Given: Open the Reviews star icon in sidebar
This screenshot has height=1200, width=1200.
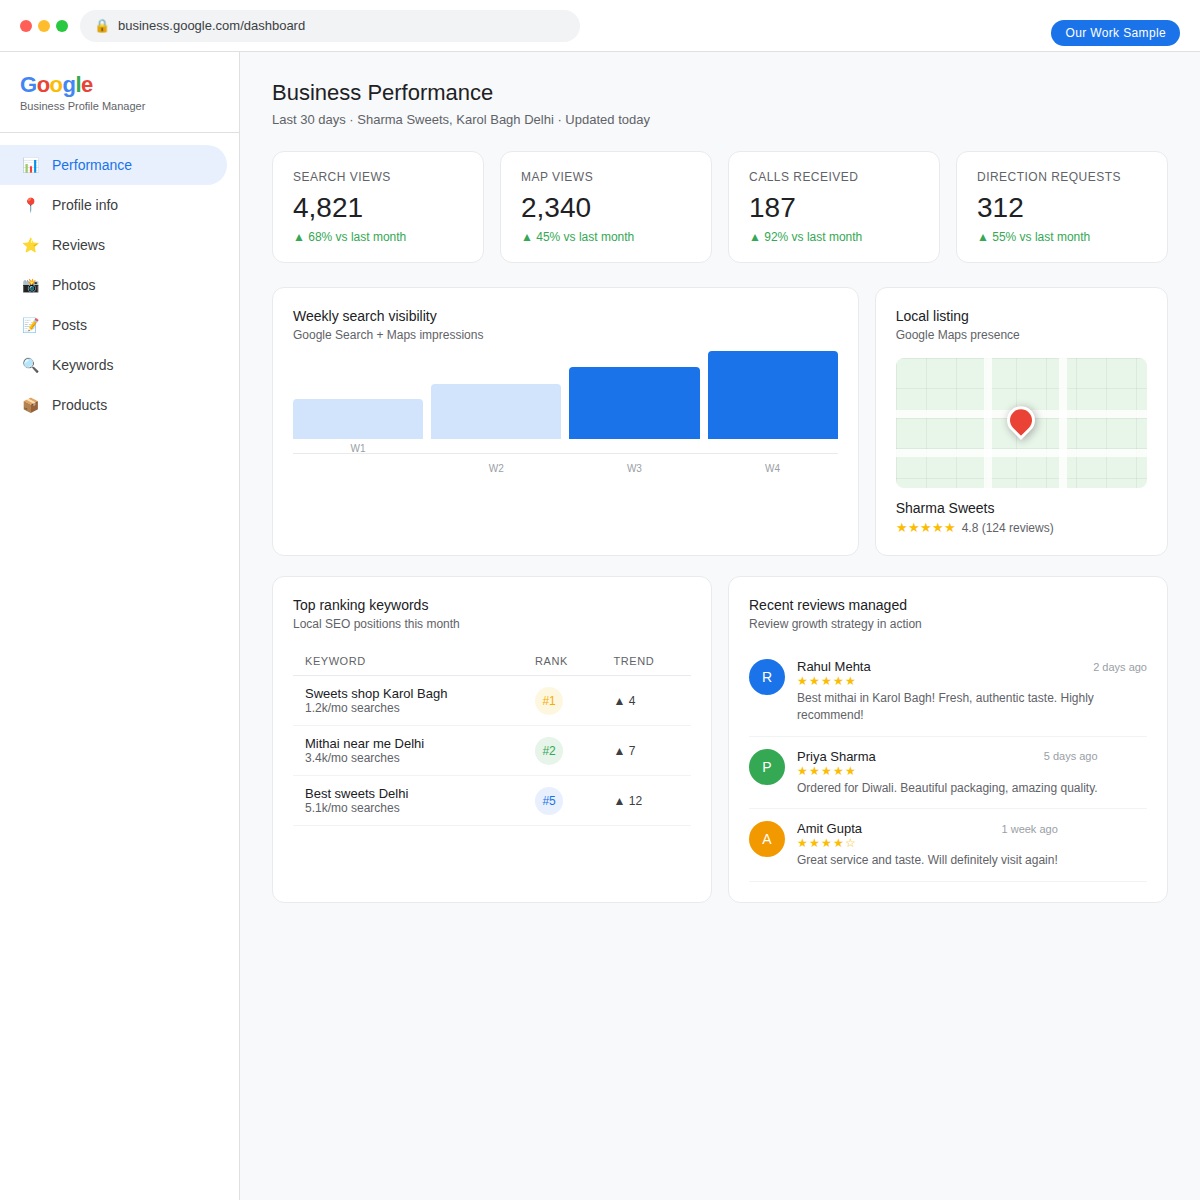Looking at the screenshot, I should click(31, 245).
